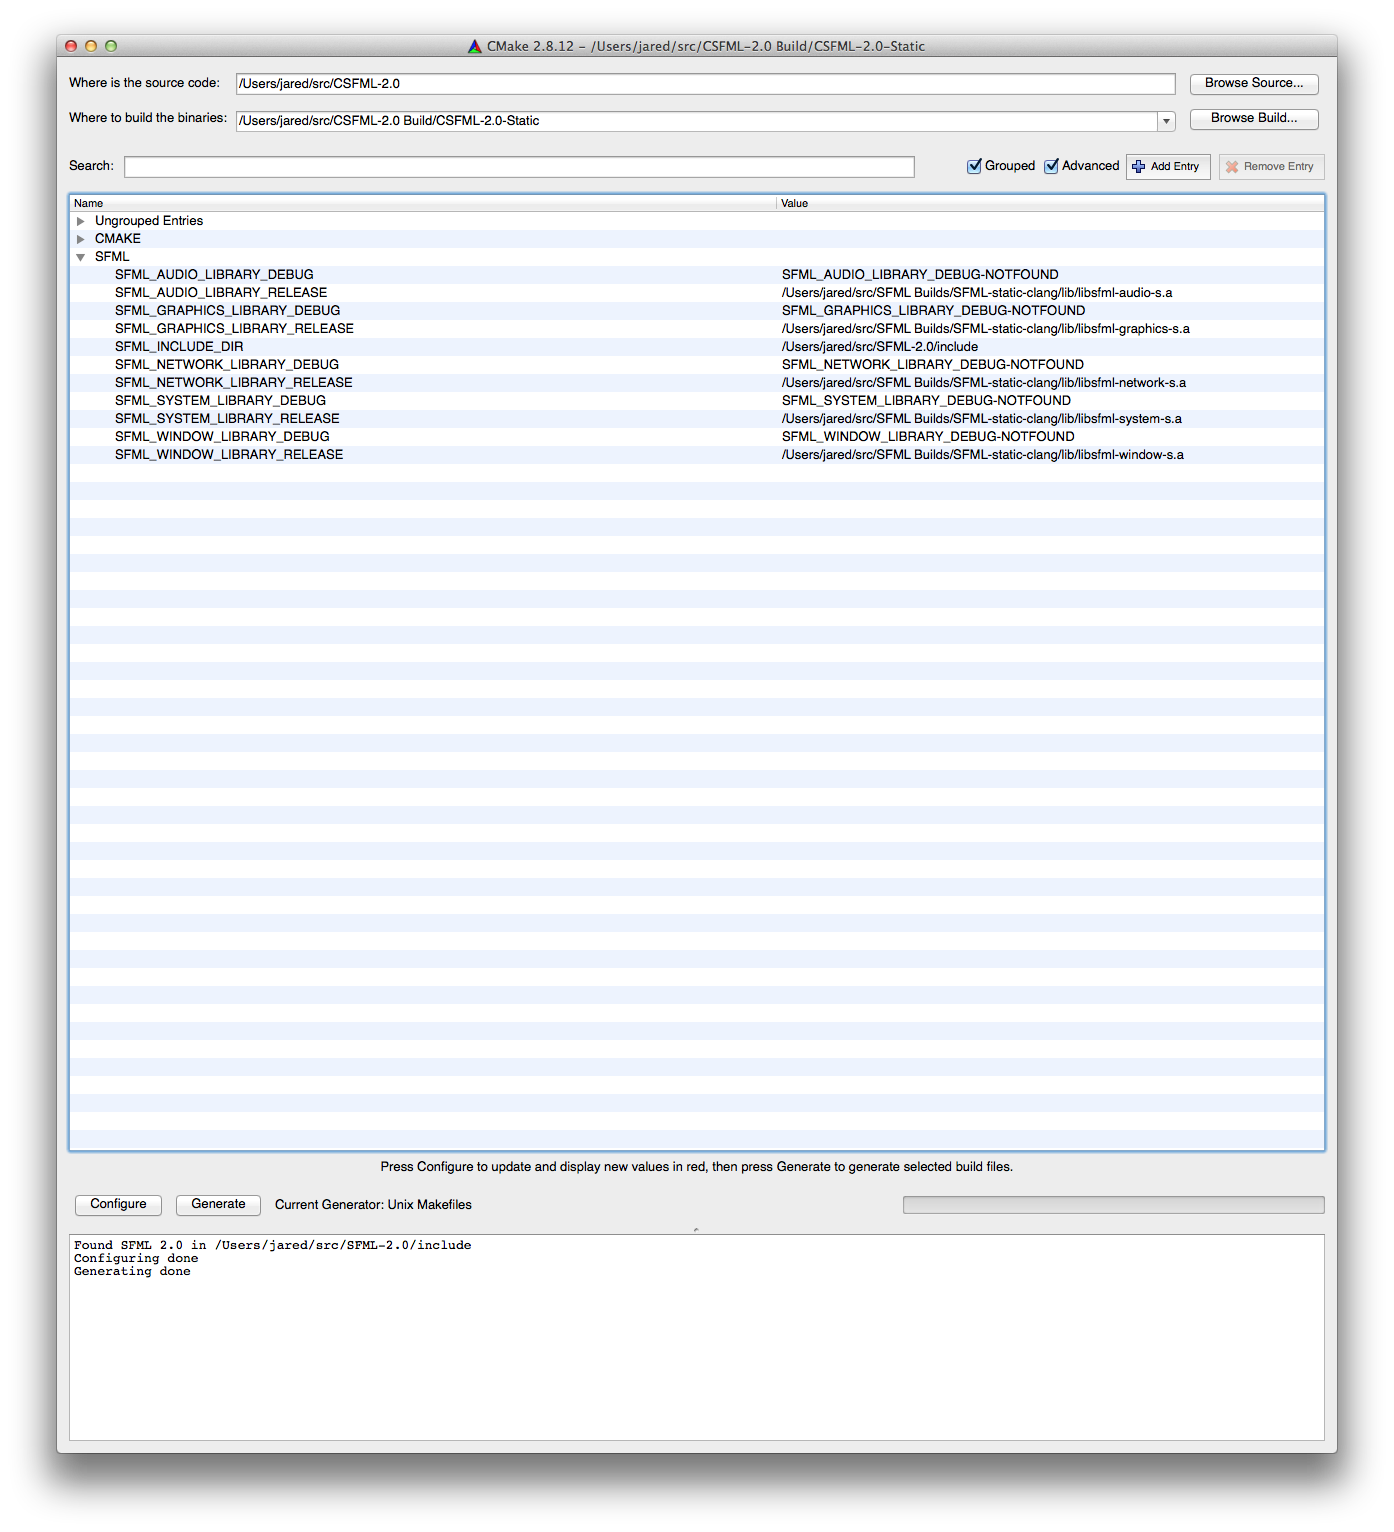This screenshot has width=1394, height=1532.
Task: Click the Value column header
Action: tap(1050, 203)
